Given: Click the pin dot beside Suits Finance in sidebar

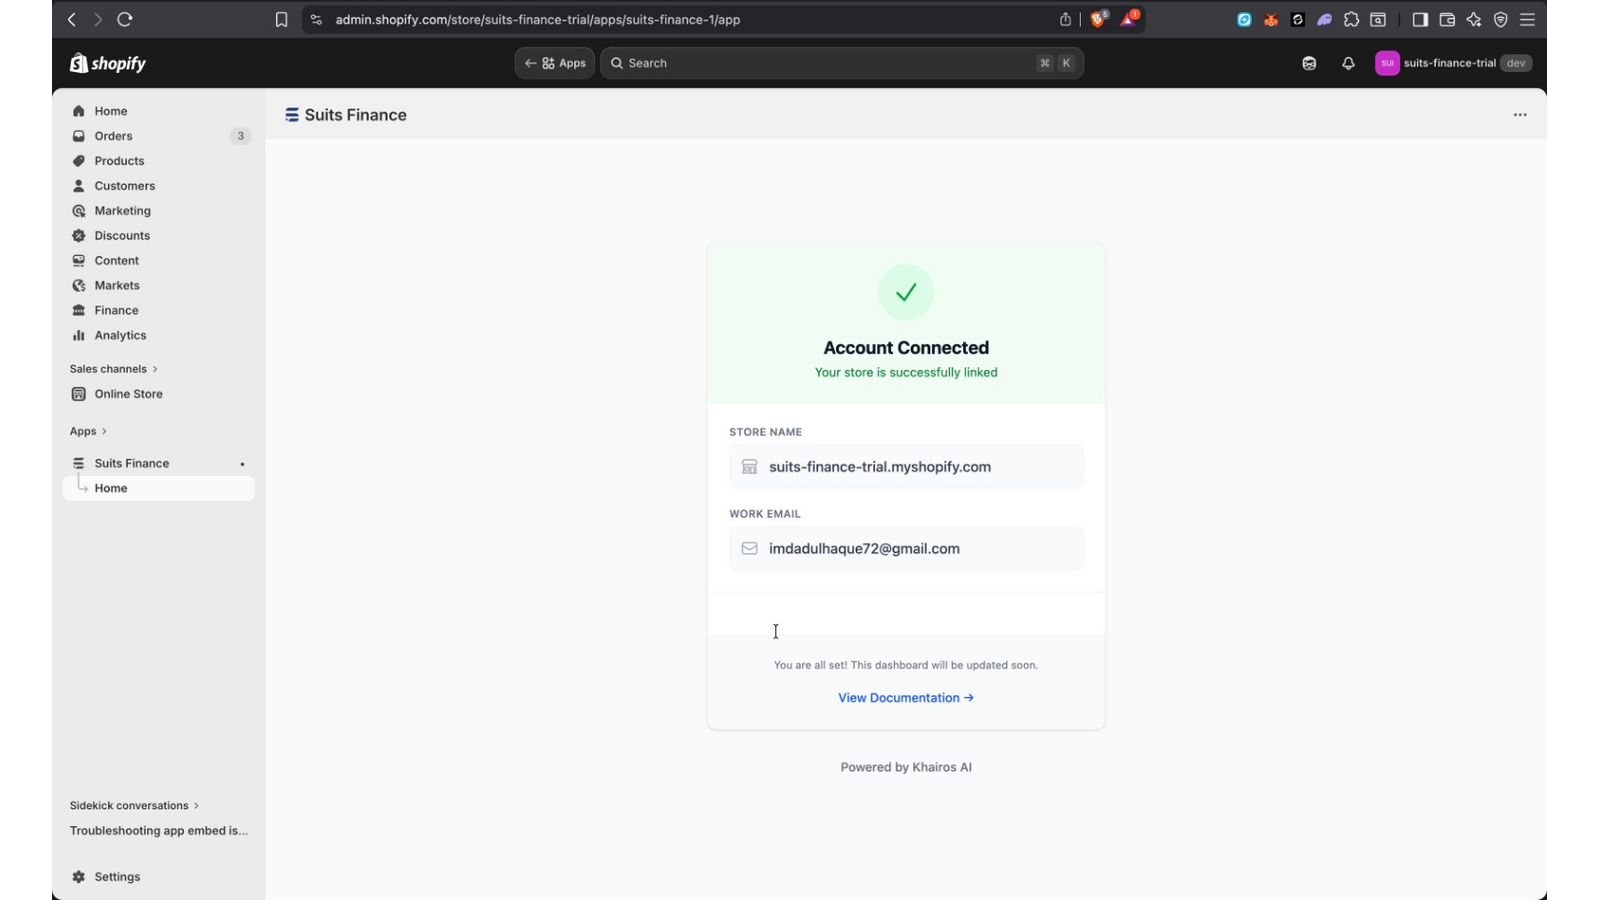Looking at the screenshot, I should (x=242, y=464).
